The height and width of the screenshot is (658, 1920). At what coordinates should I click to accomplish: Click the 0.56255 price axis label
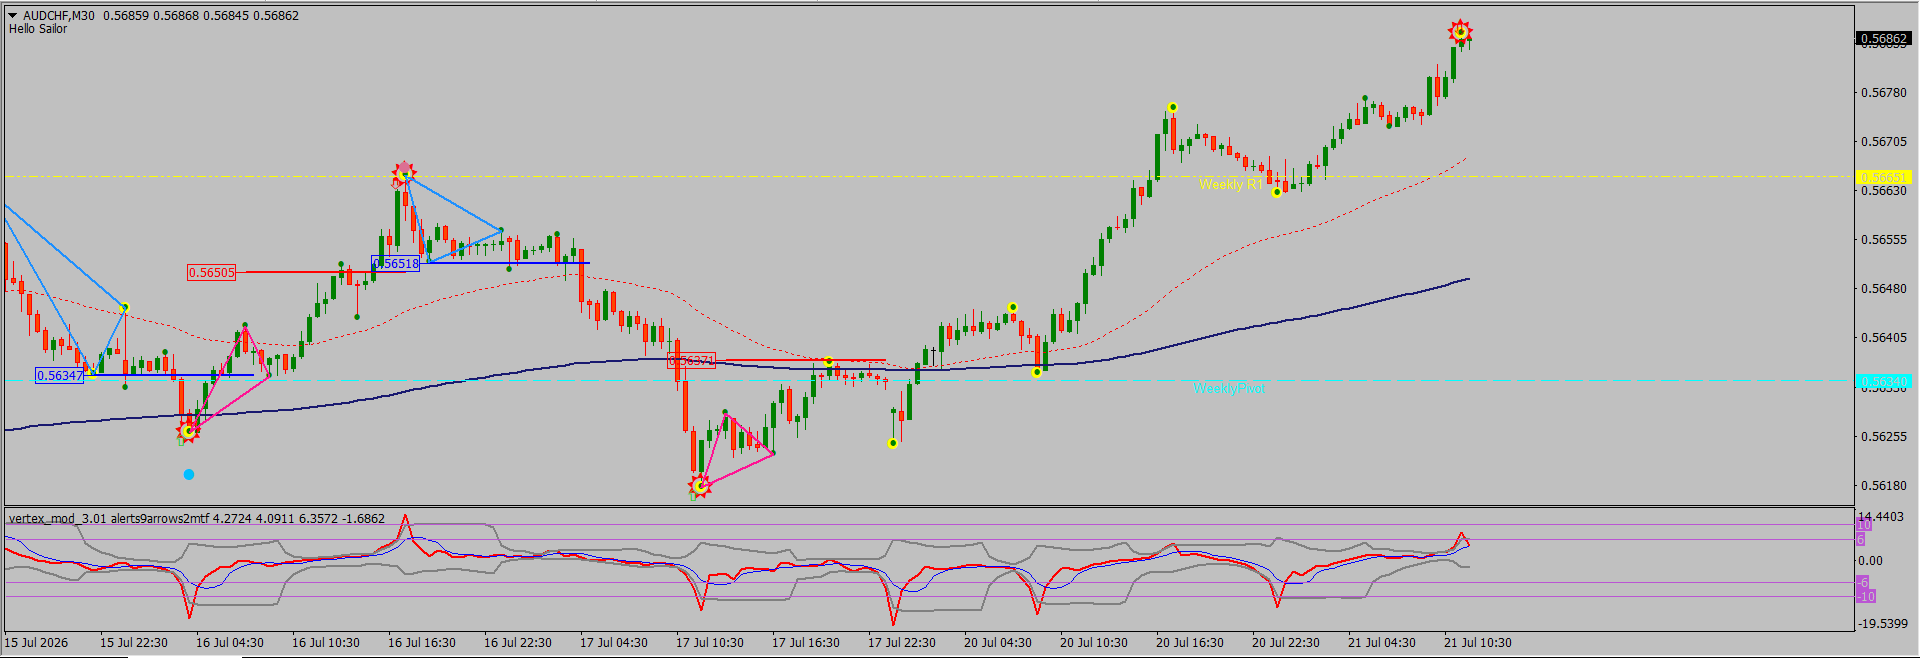(x=1884, y=437)
